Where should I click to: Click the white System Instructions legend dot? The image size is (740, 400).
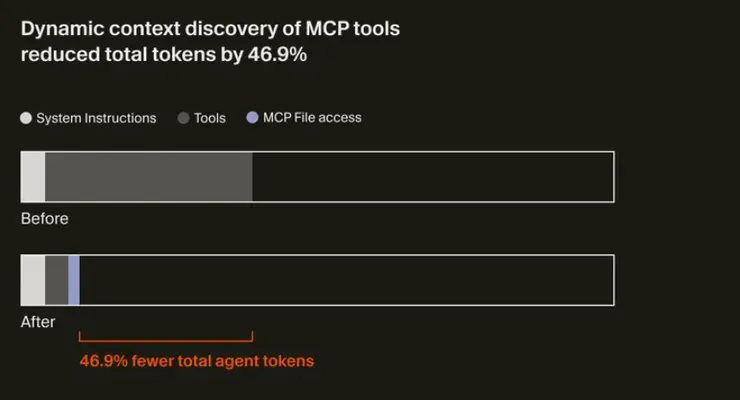click(x=26, y=118)
